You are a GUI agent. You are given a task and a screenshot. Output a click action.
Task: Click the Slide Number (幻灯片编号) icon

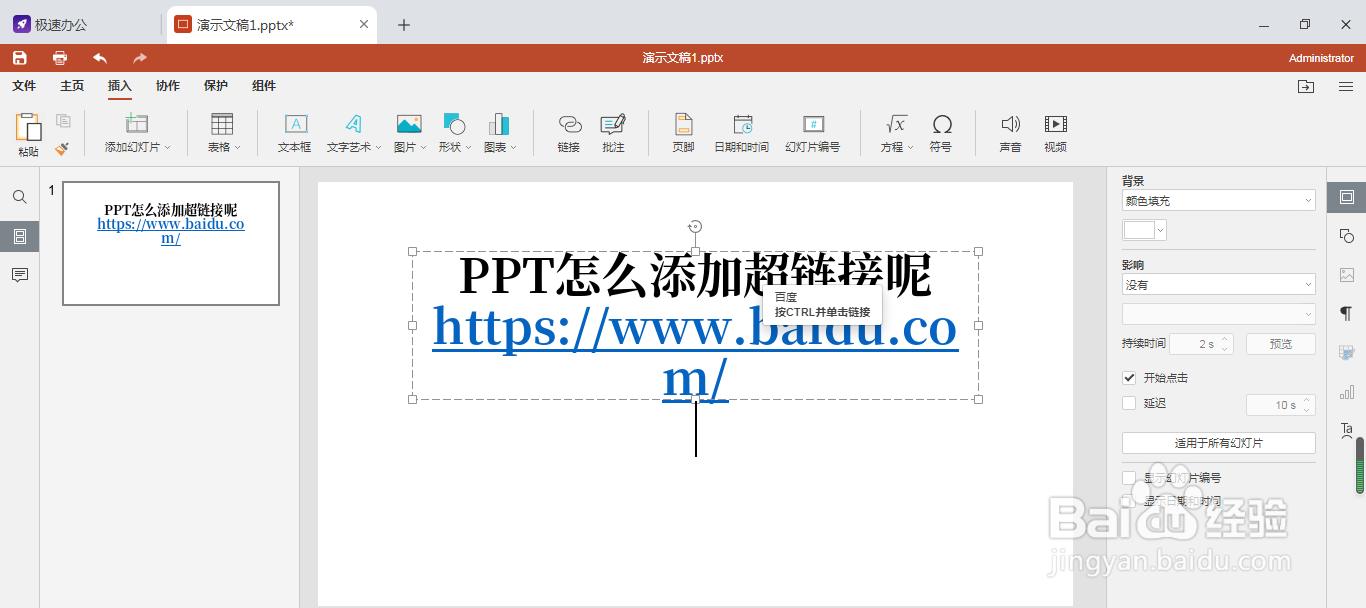813,124
